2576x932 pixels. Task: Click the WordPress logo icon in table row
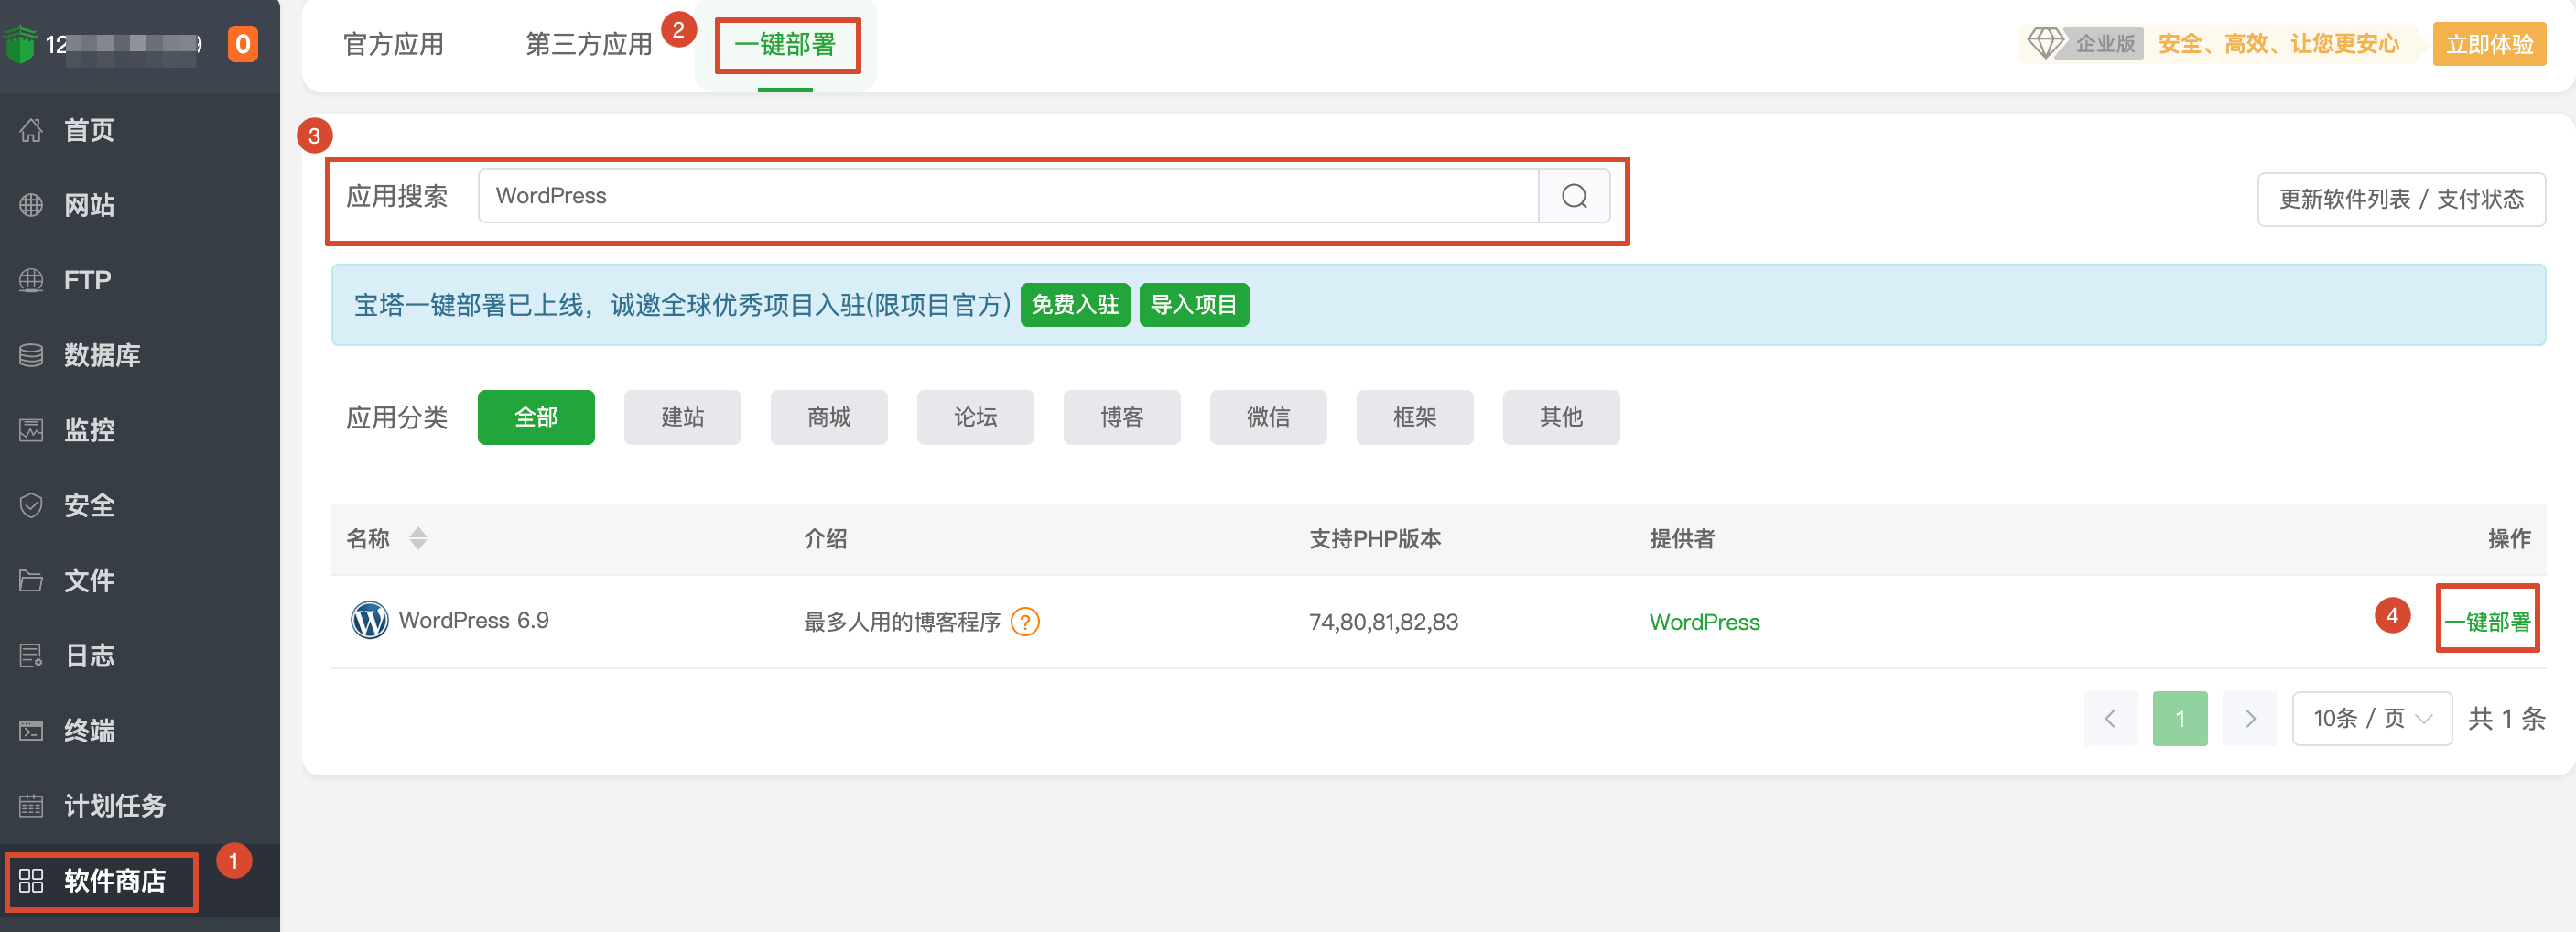tap(369, 620)
